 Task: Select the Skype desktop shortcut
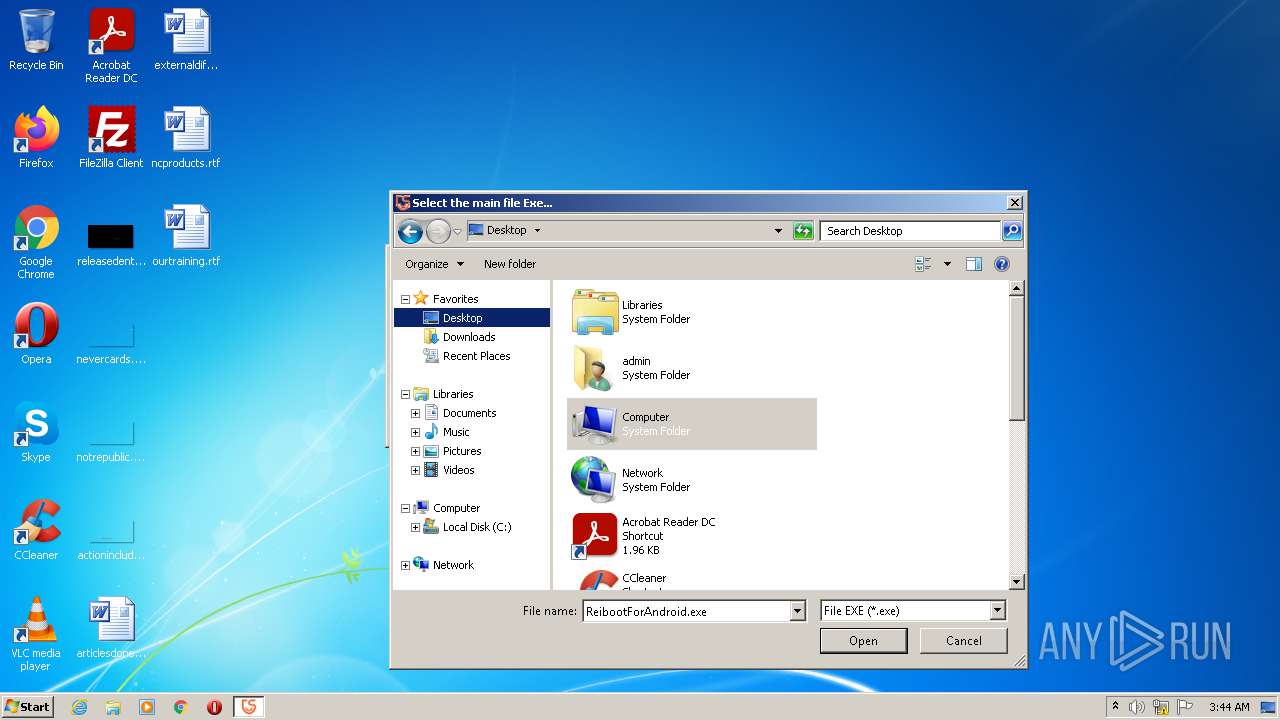click(36, 432)
